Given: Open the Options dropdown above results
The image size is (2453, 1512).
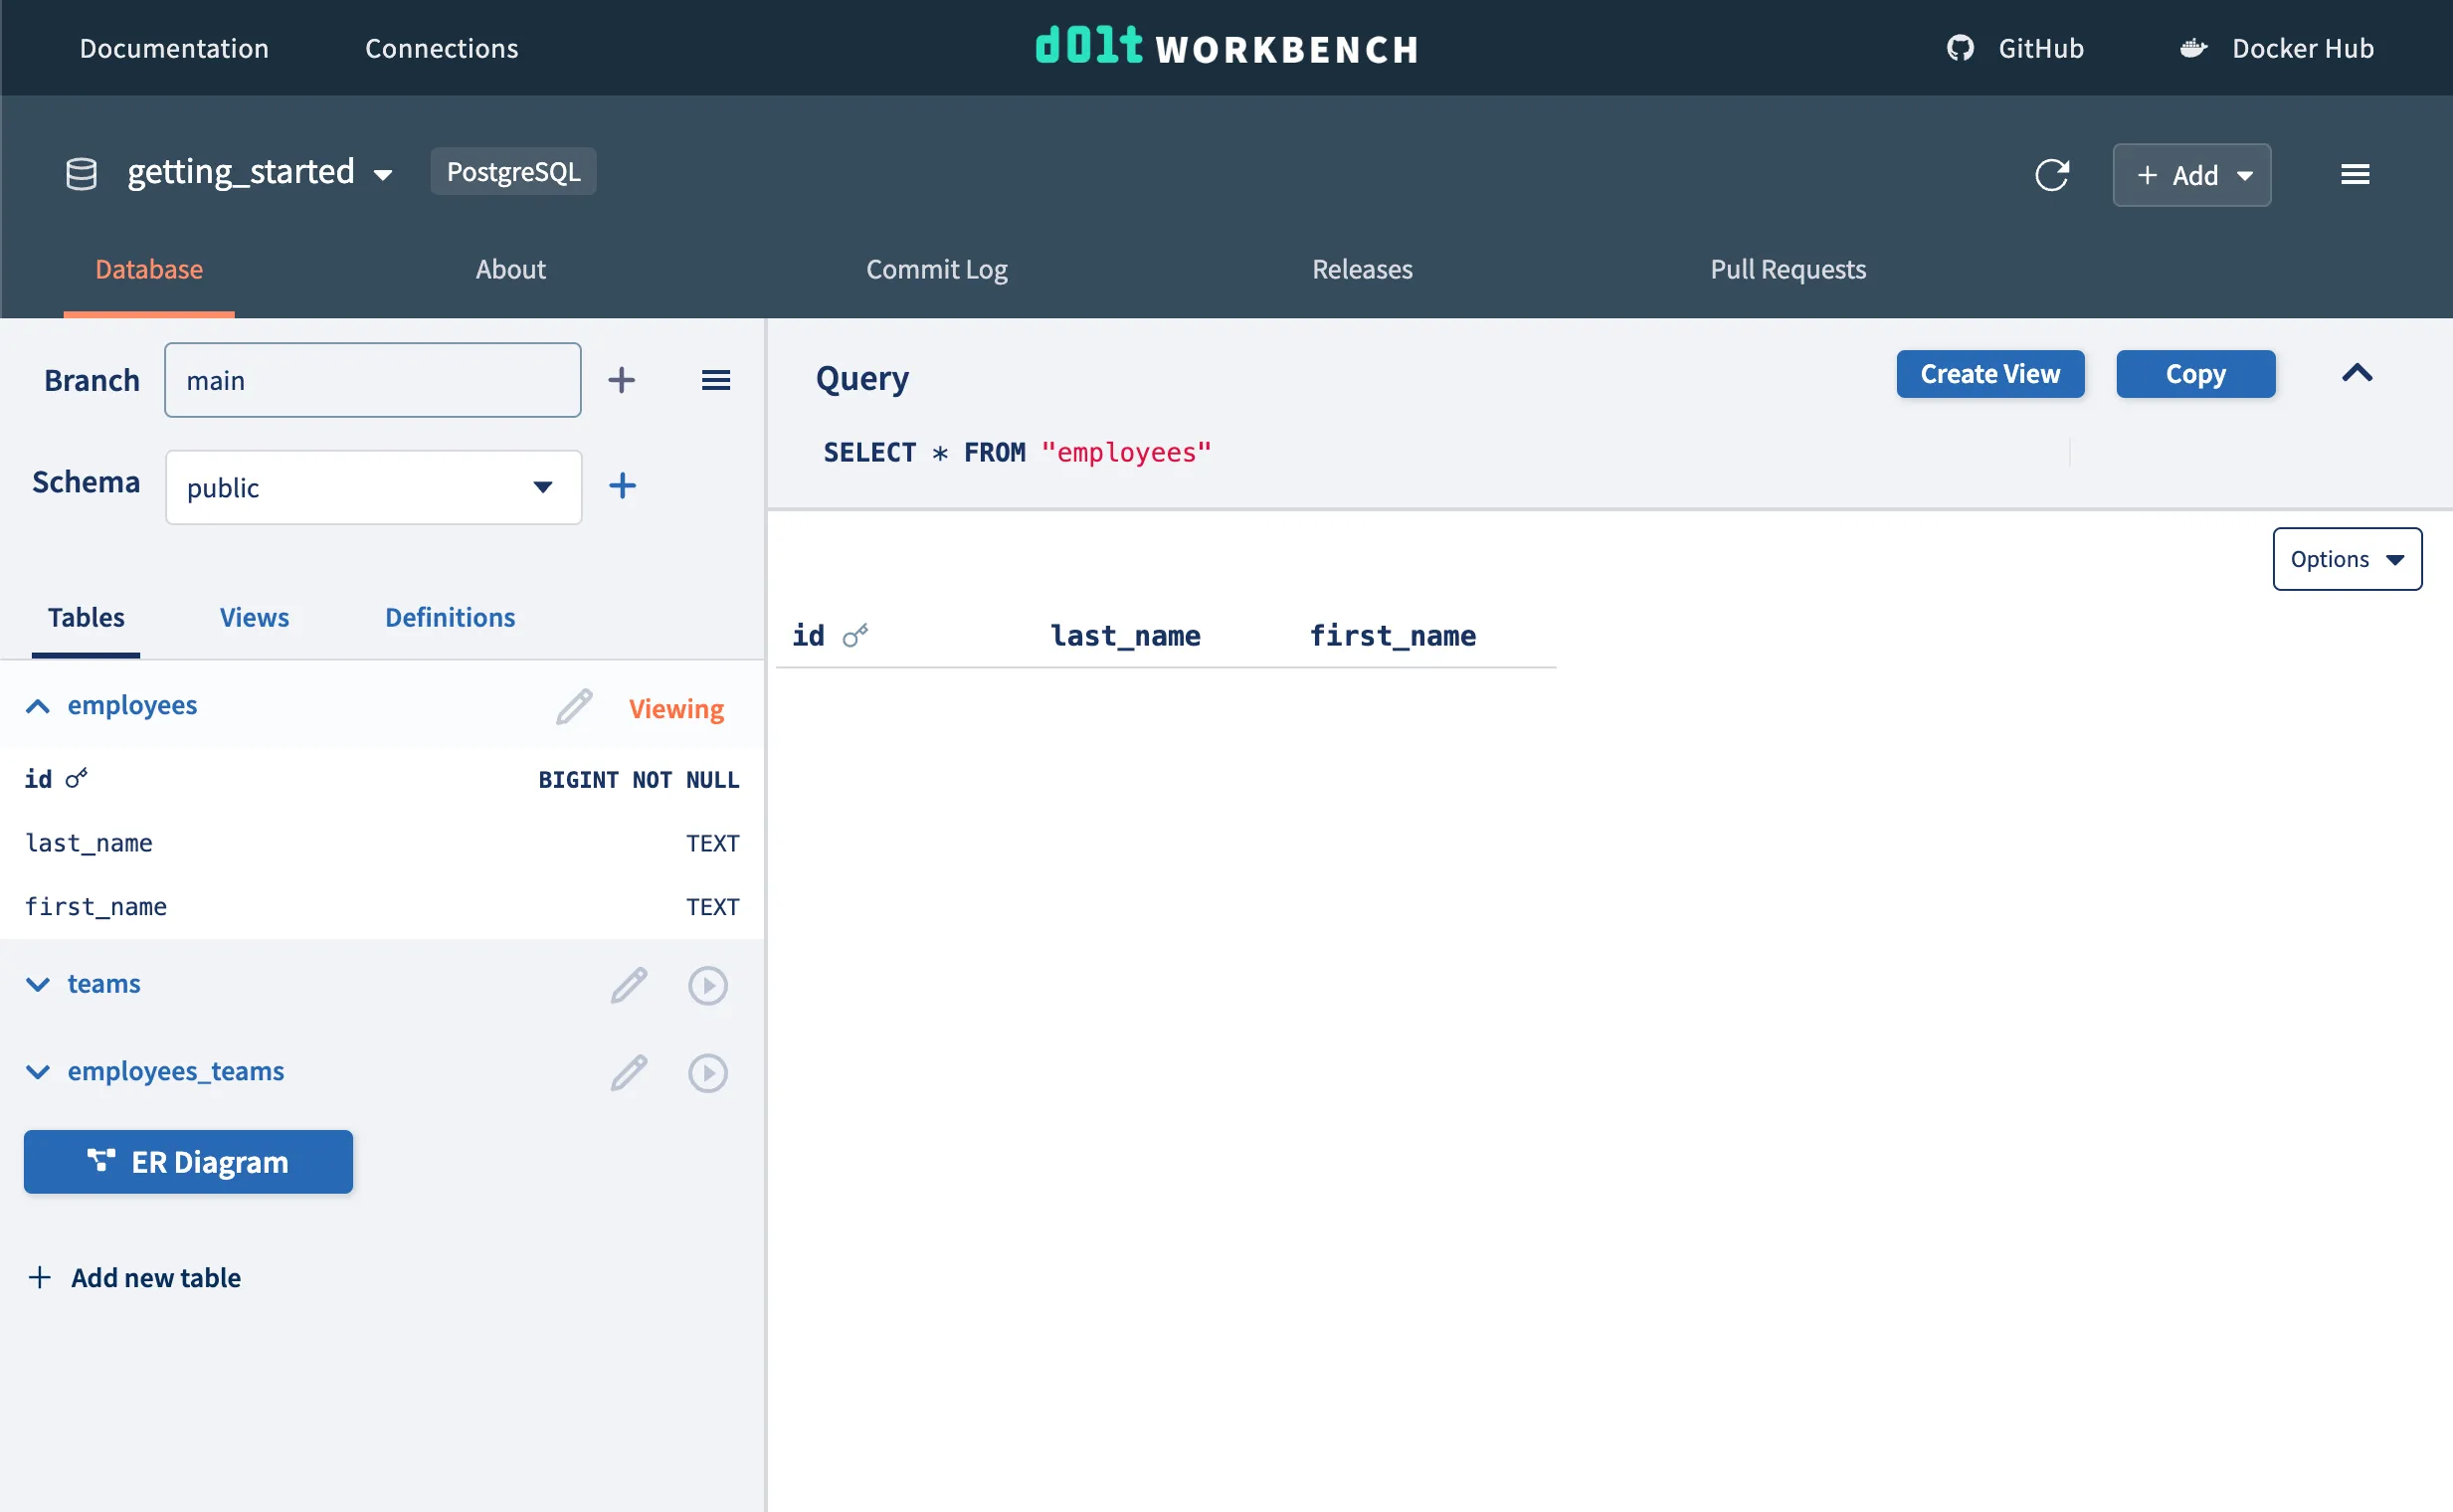Looking at the screenshot, I should [2347, 558].
